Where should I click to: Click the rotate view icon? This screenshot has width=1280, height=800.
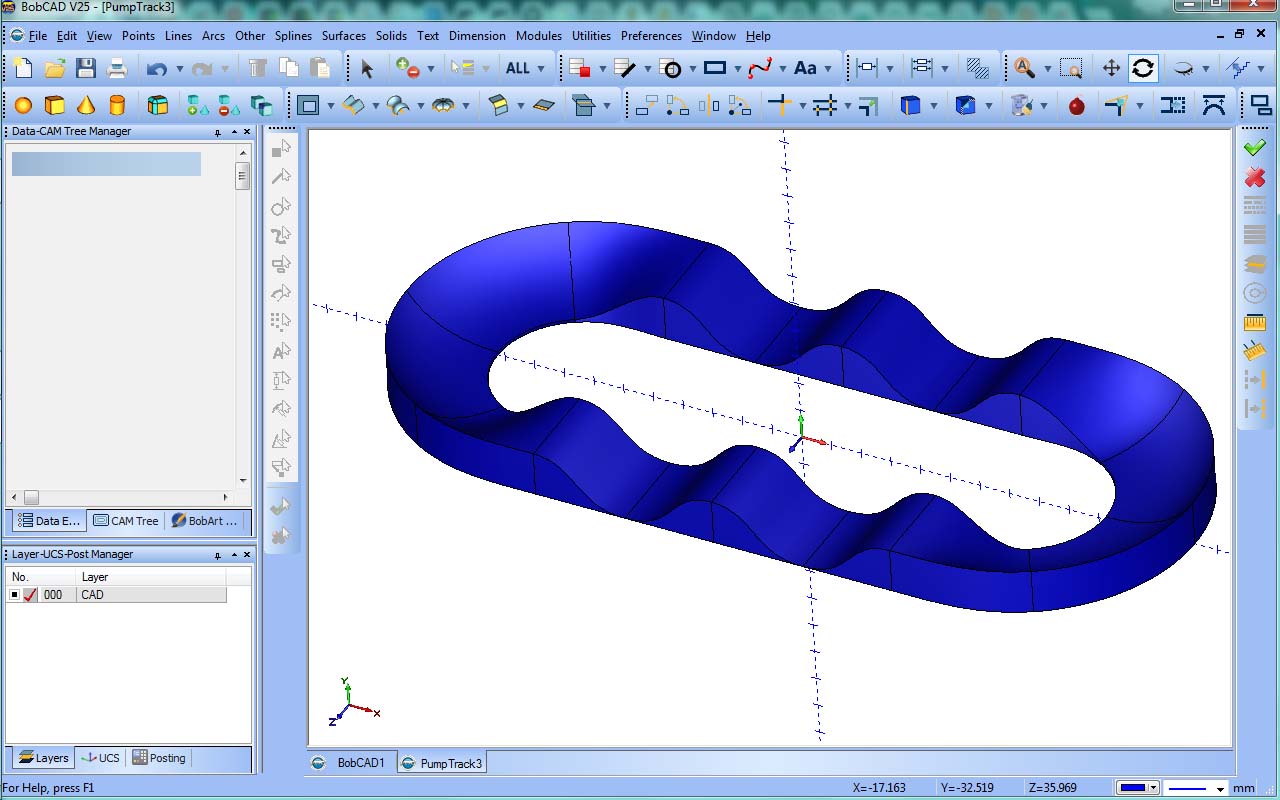coord(1143,68)
